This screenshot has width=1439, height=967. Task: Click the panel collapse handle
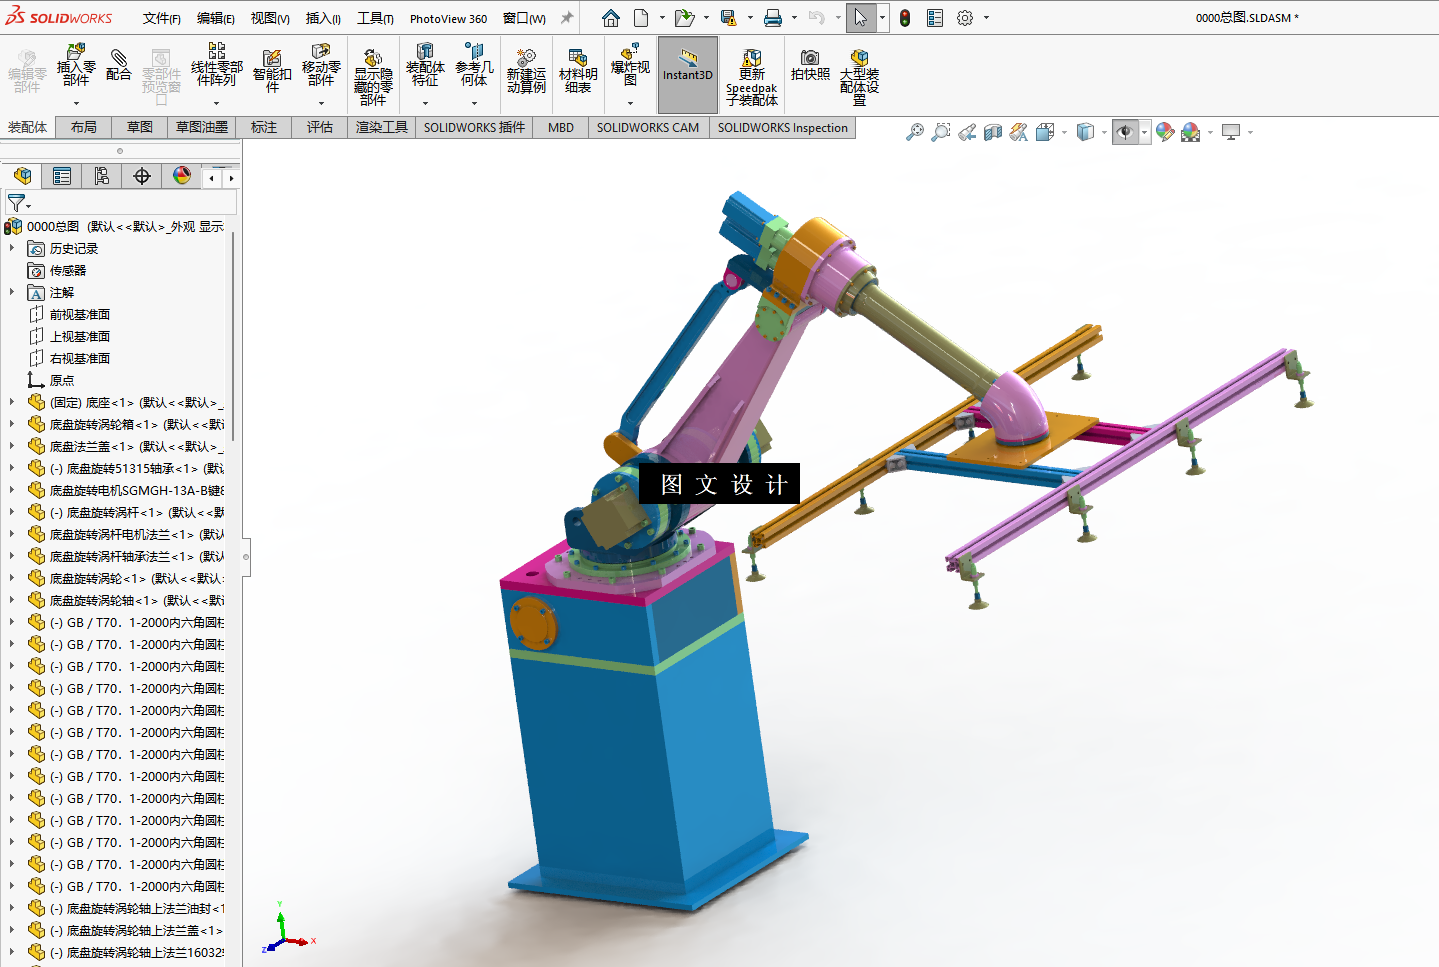coord(245,556)
